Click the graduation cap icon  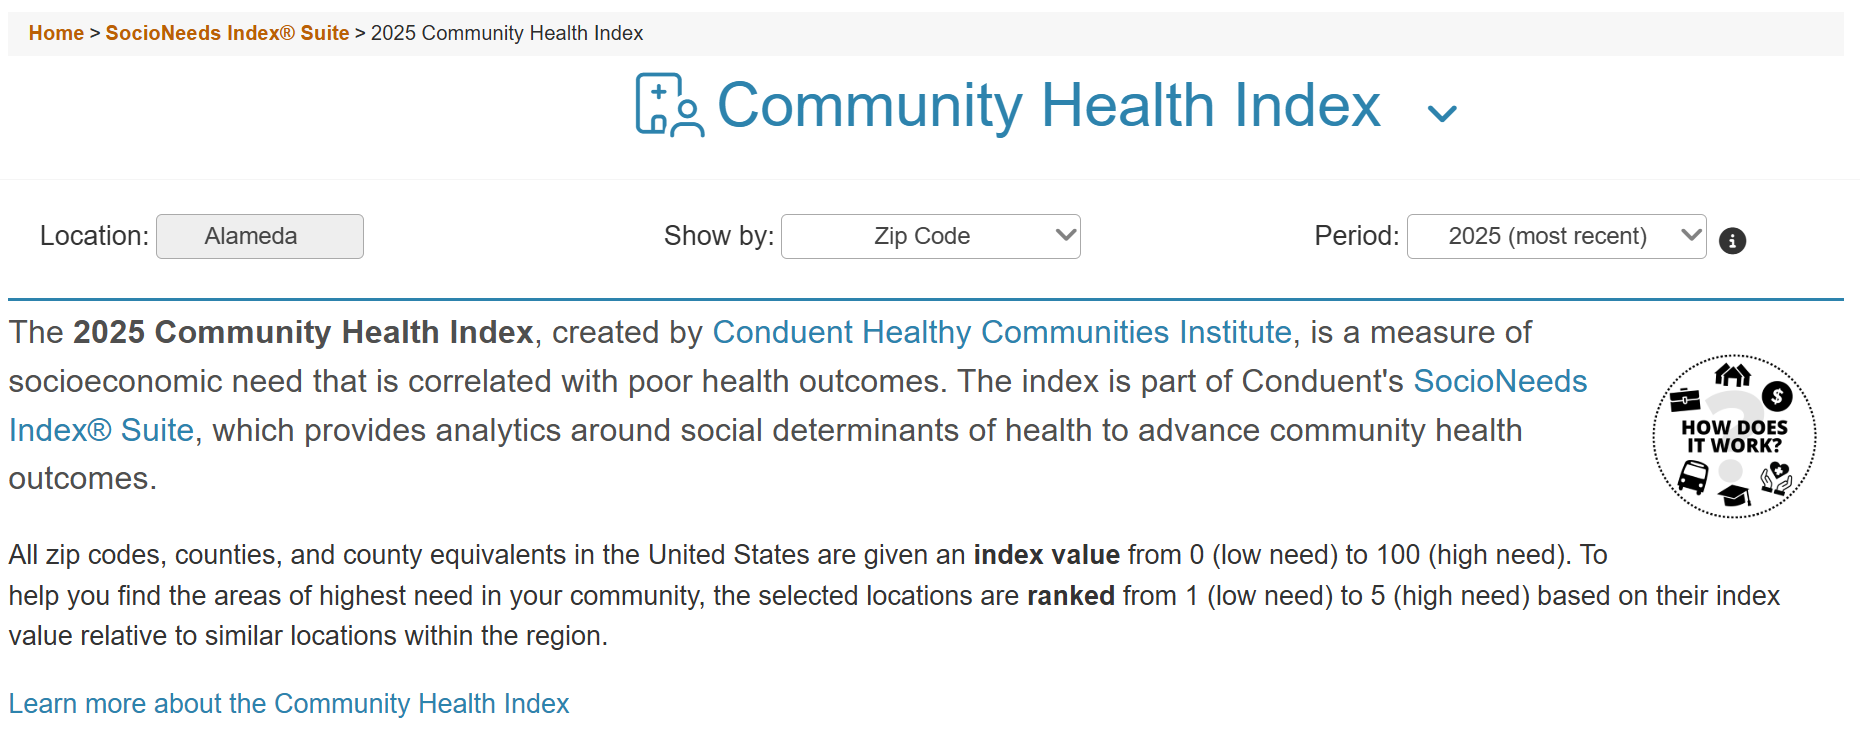[x=1734, y=495]
